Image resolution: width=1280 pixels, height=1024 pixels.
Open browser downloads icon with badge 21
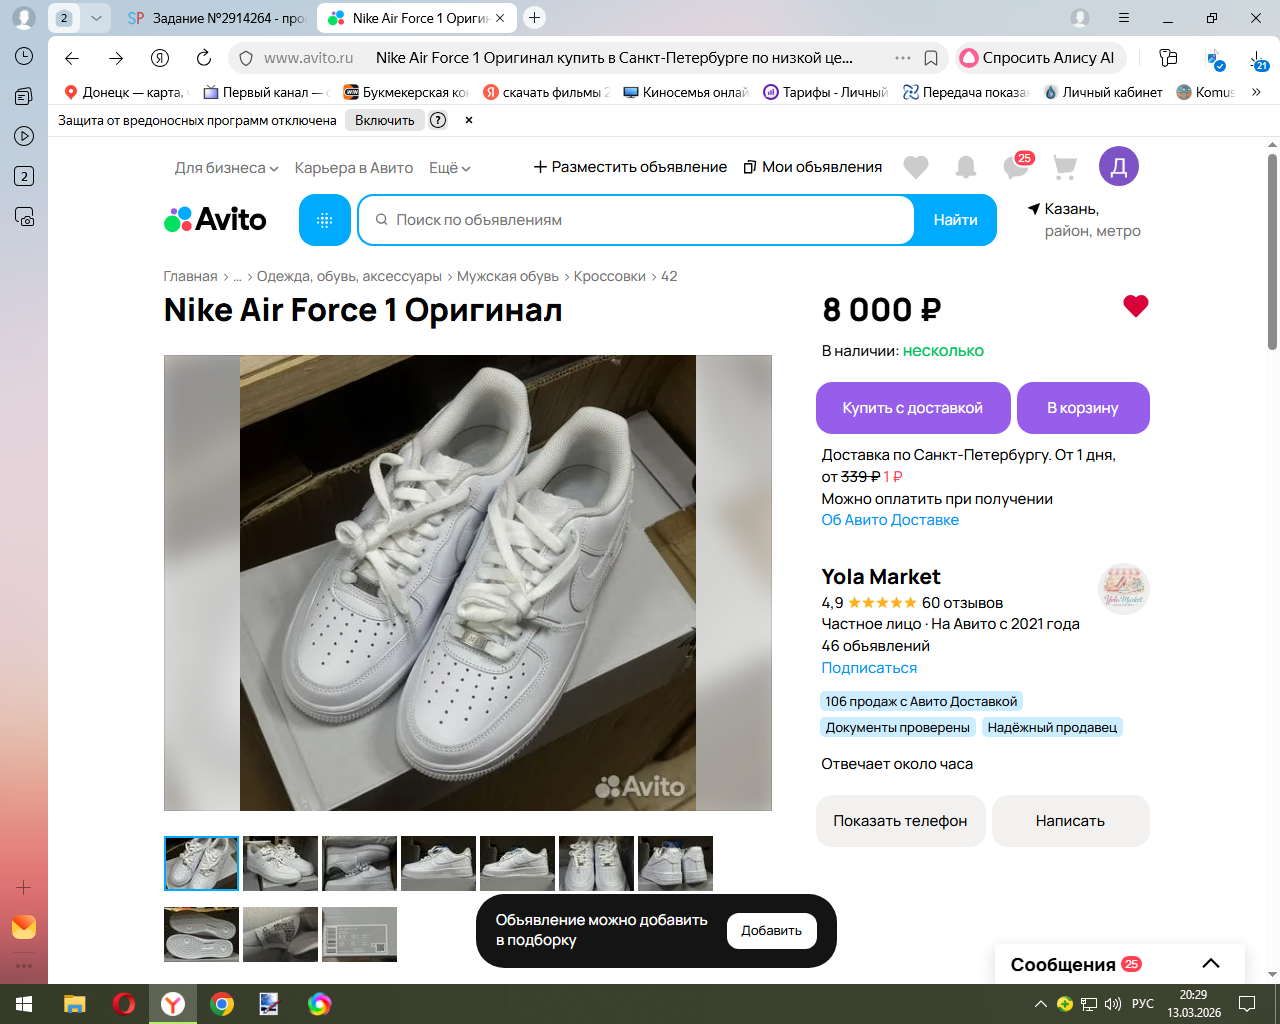[1259, 59]
